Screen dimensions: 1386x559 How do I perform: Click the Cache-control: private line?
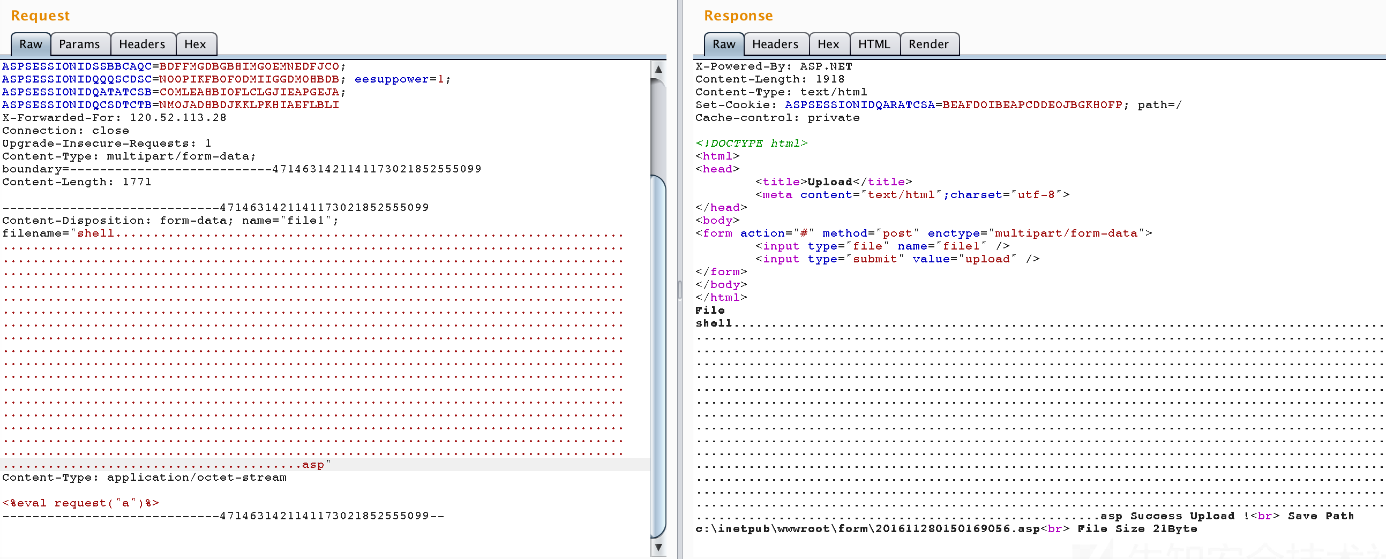click(778, 118)
